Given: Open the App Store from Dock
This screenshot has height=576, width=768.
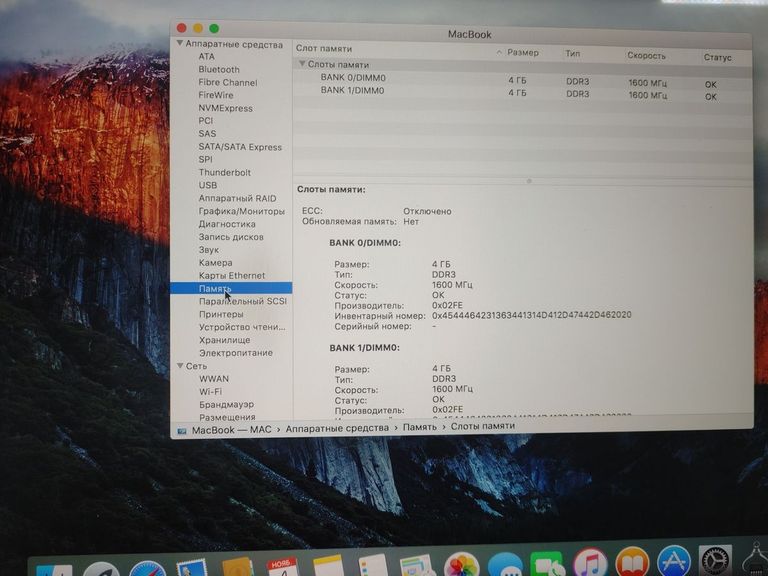Looking at the screenshot, I should coord(673,561).
